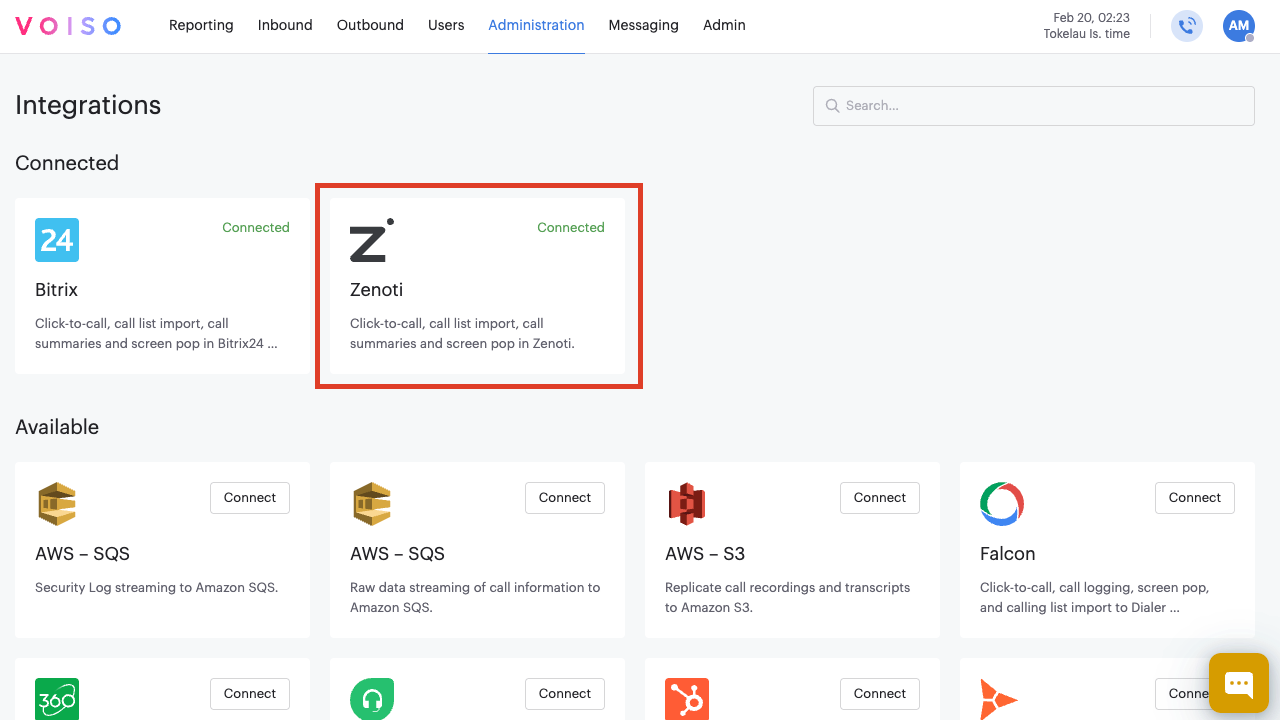
Task: Click the AWS S3 integration icon
Action: 686,503
